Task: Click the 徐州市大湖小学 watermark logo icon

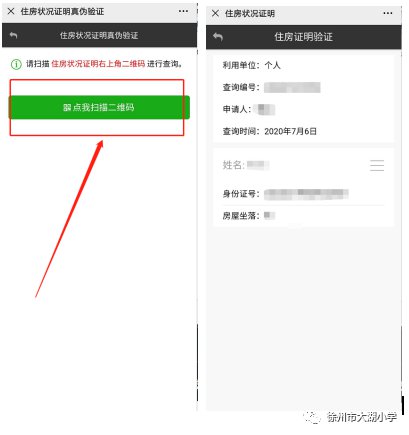Action: click(311, 417)
